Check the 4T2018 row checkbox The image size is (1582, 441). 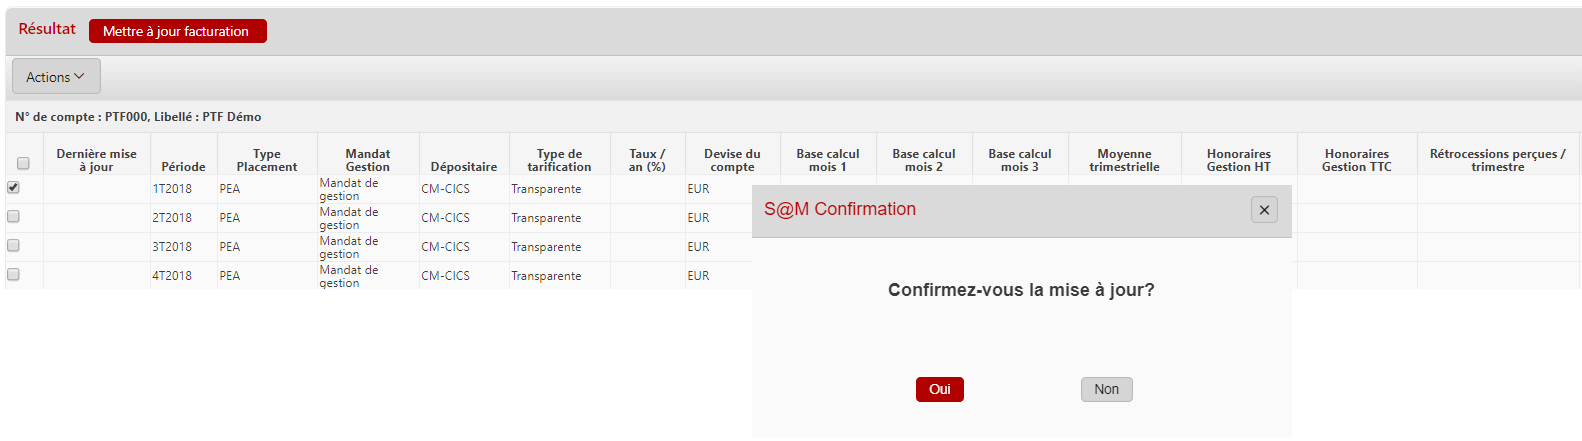[13, 274]
